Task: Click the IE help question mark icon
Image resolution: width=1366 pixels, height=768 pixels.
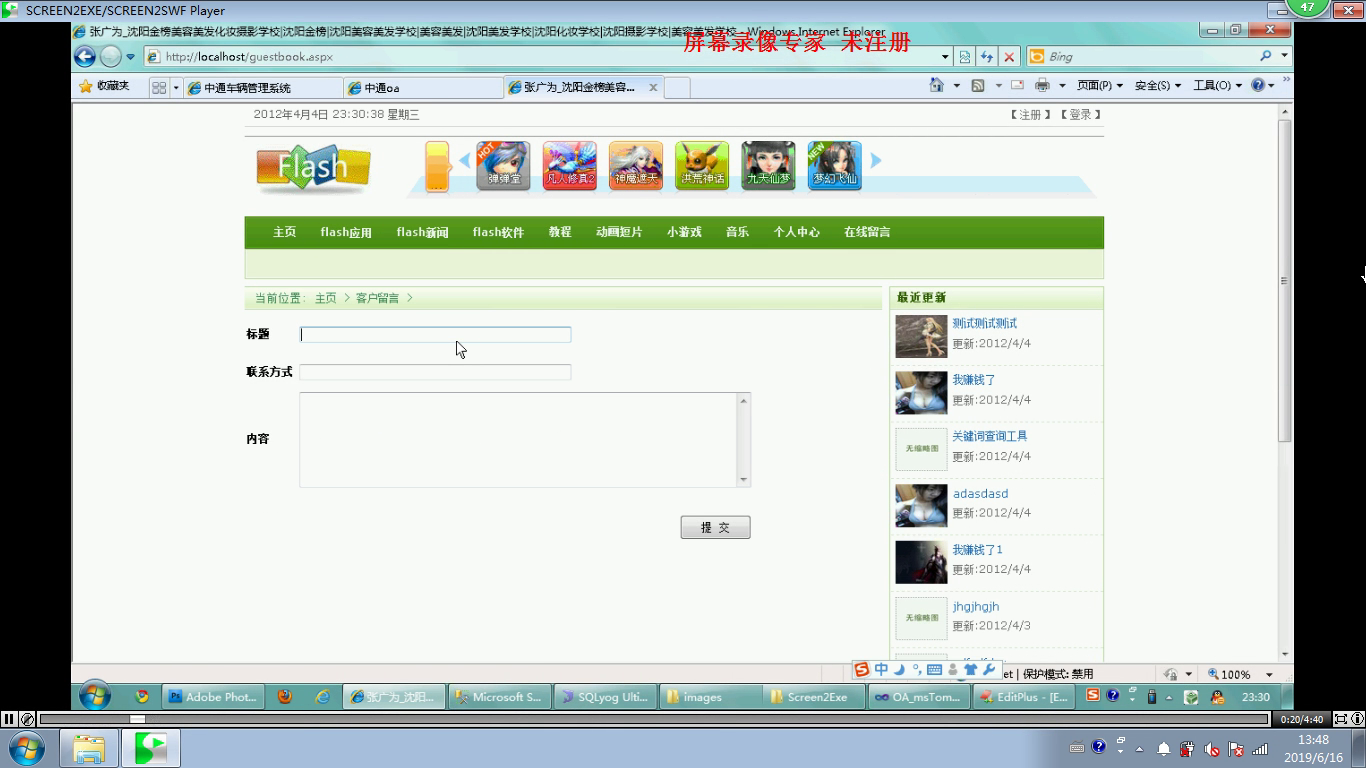Action: click(x=1258, y=85)
